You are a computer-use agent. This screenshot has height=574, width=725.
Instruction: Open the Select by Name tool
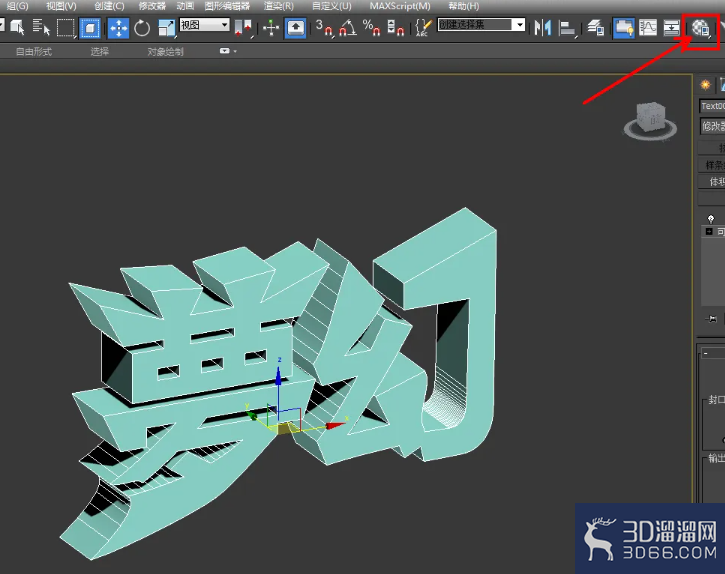41,28
